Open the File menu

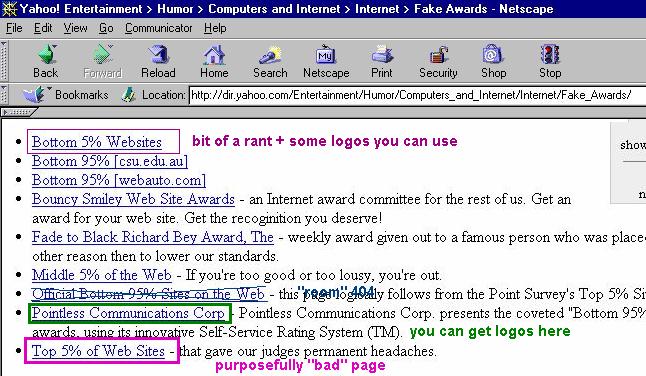(14, 28)
